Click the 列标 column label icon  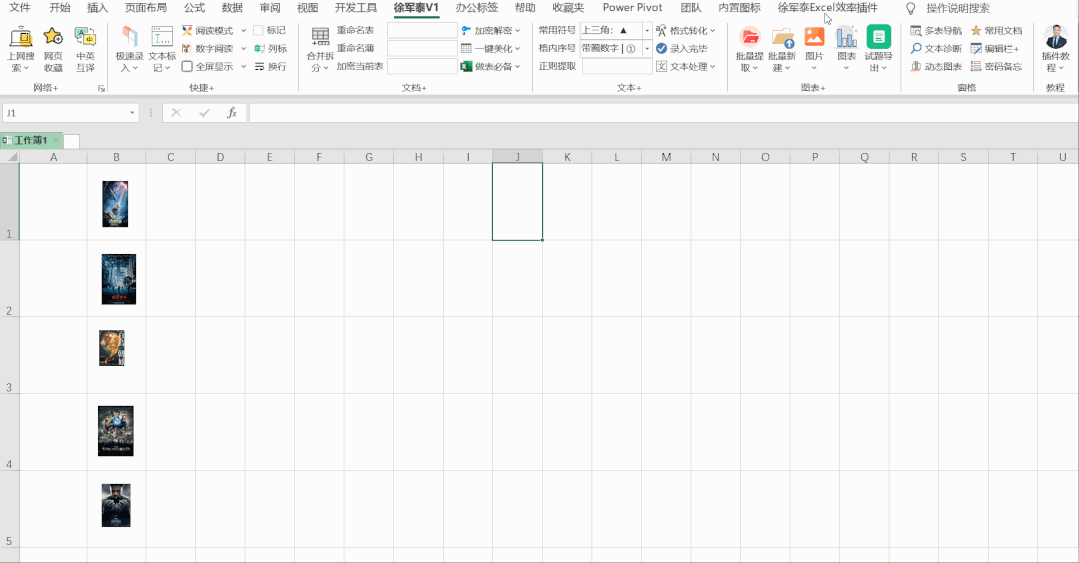point(259,48)
